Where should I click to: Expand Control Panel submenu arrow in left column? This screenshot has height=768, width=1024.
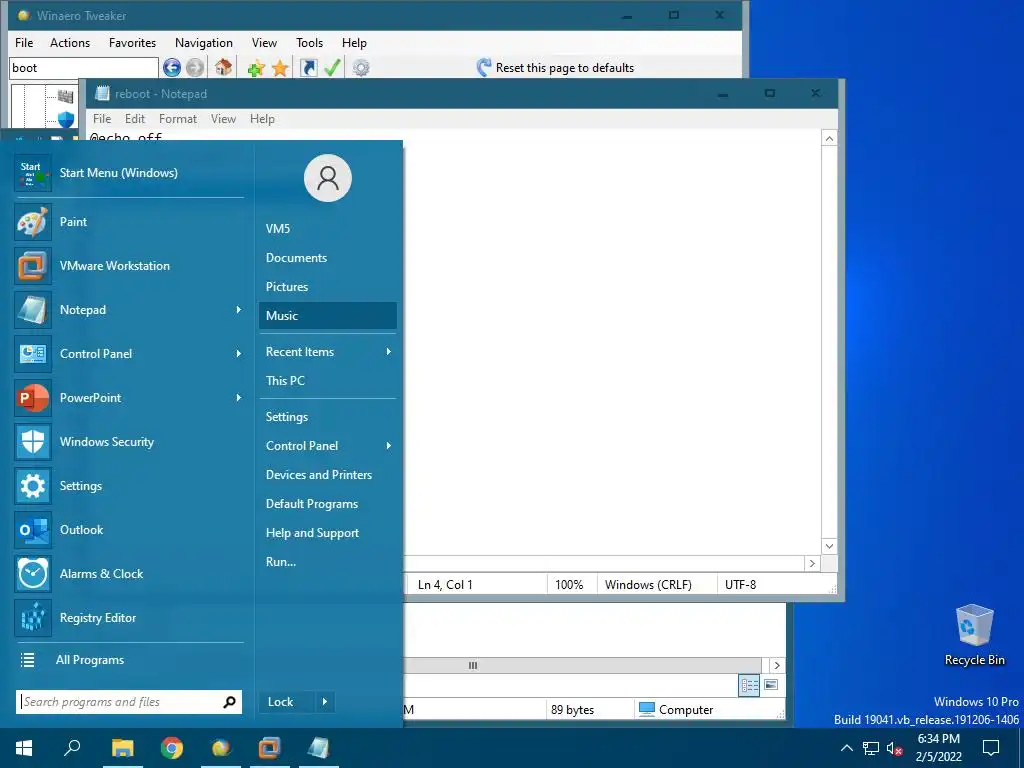click(x=238, y=353)
